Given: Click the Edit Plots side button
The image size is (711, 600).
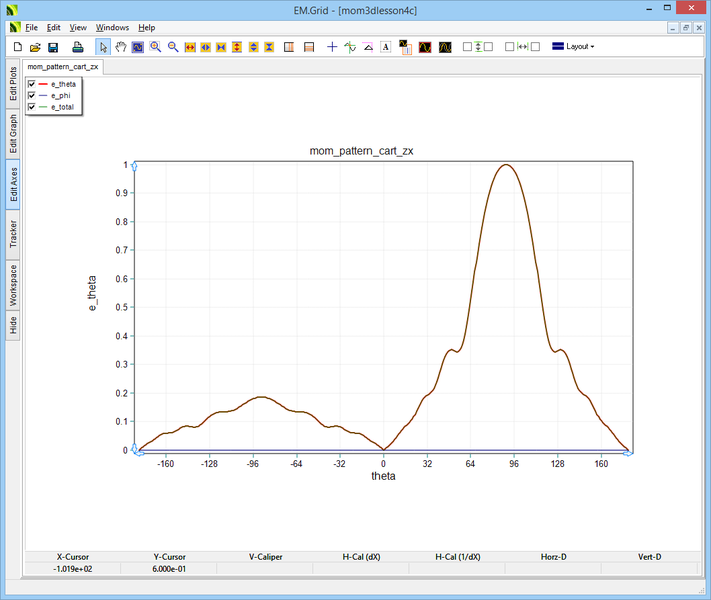Looking at the screenshot, I should pyautogui.click(x=13, y=84).
